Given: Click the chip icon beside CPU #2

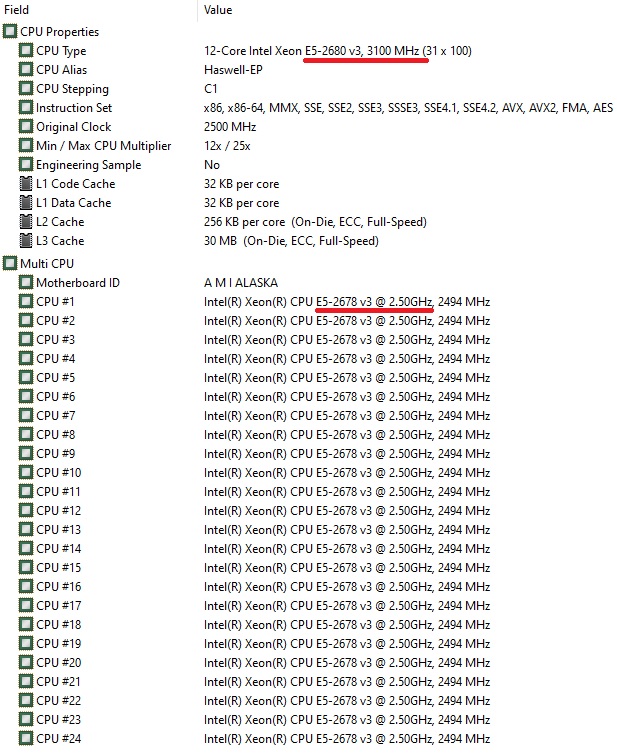Looking at the screenshot, I should (x=26, y=320).
